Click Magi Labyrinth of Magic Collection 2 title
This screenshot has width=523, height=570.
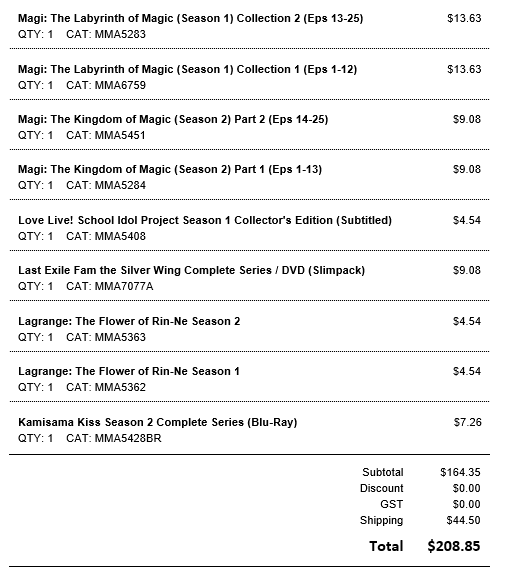tap(190, 19)
